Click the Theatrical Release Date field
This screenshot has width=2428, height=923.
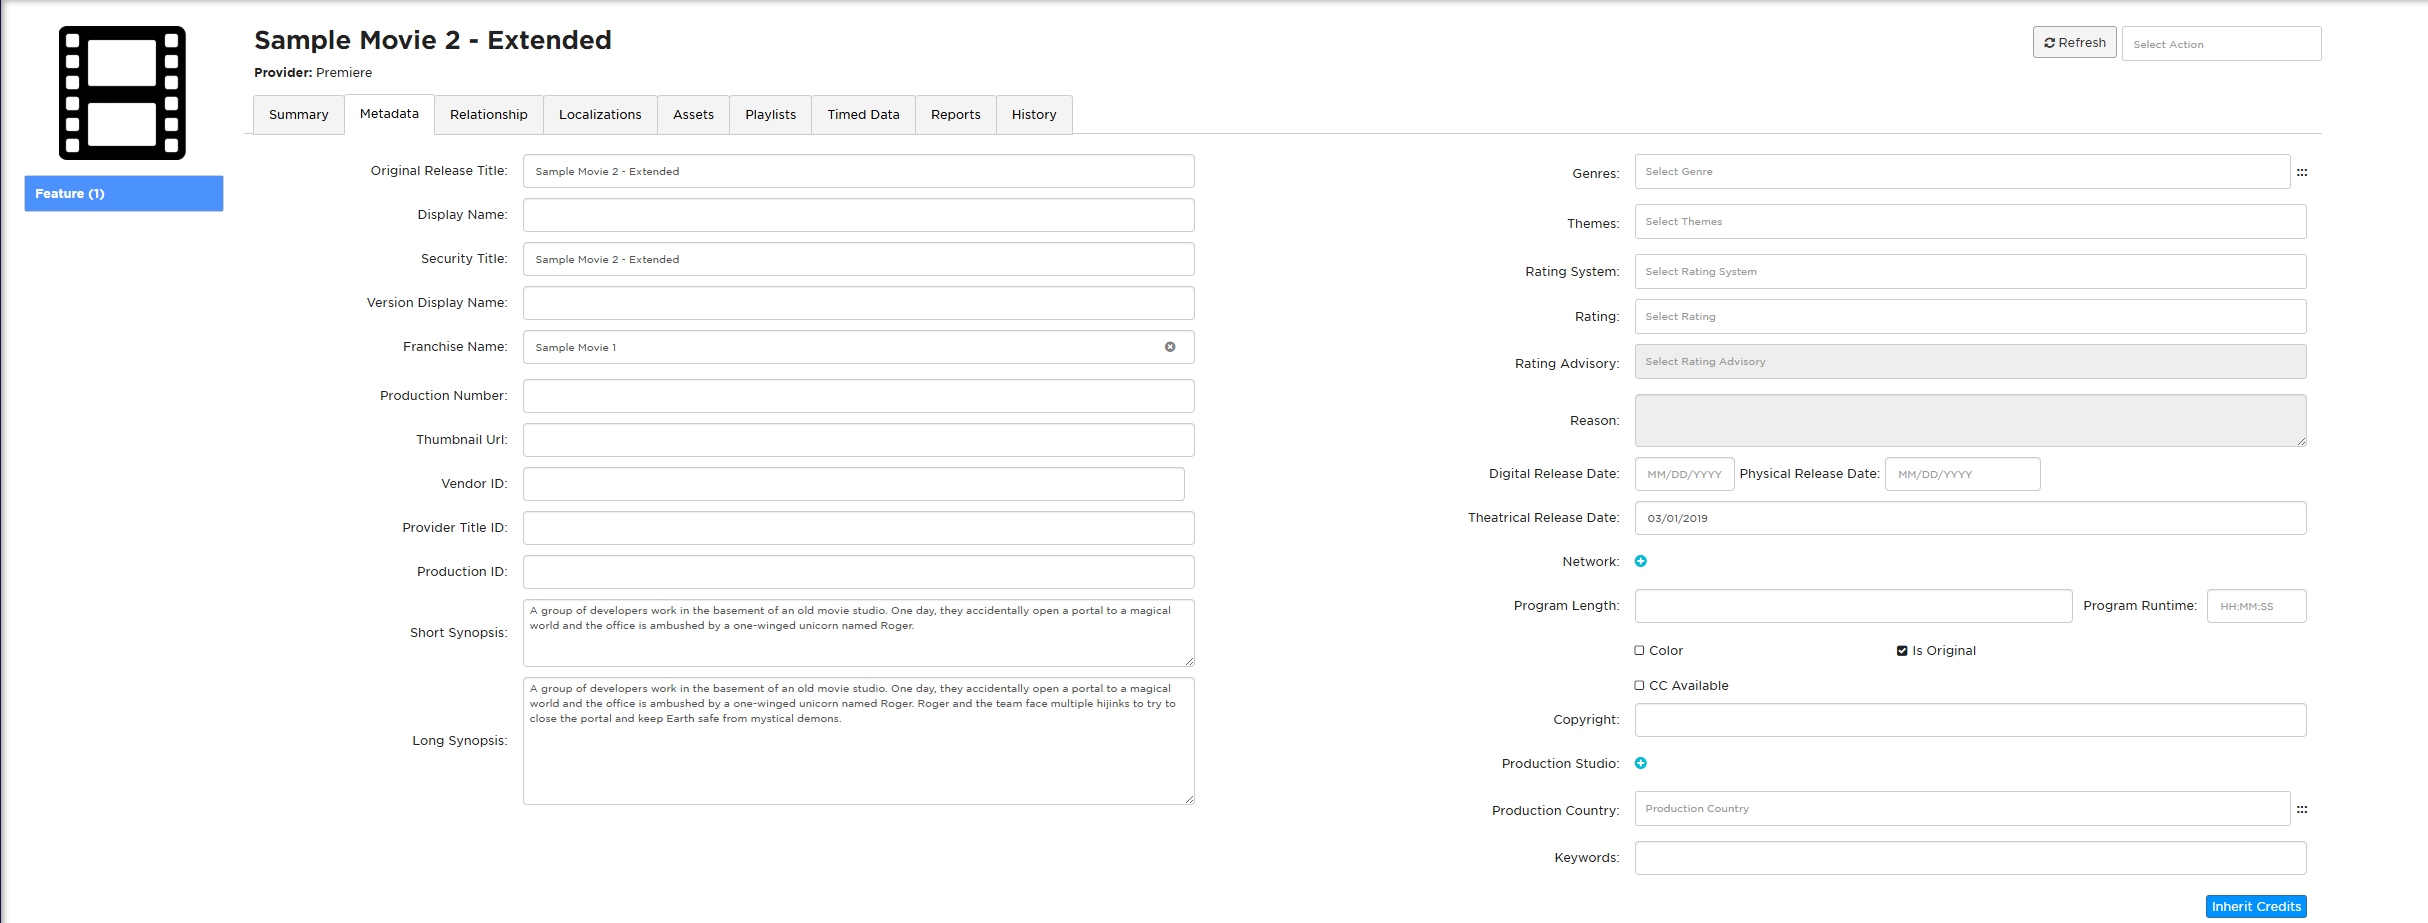pos(1970,518)
